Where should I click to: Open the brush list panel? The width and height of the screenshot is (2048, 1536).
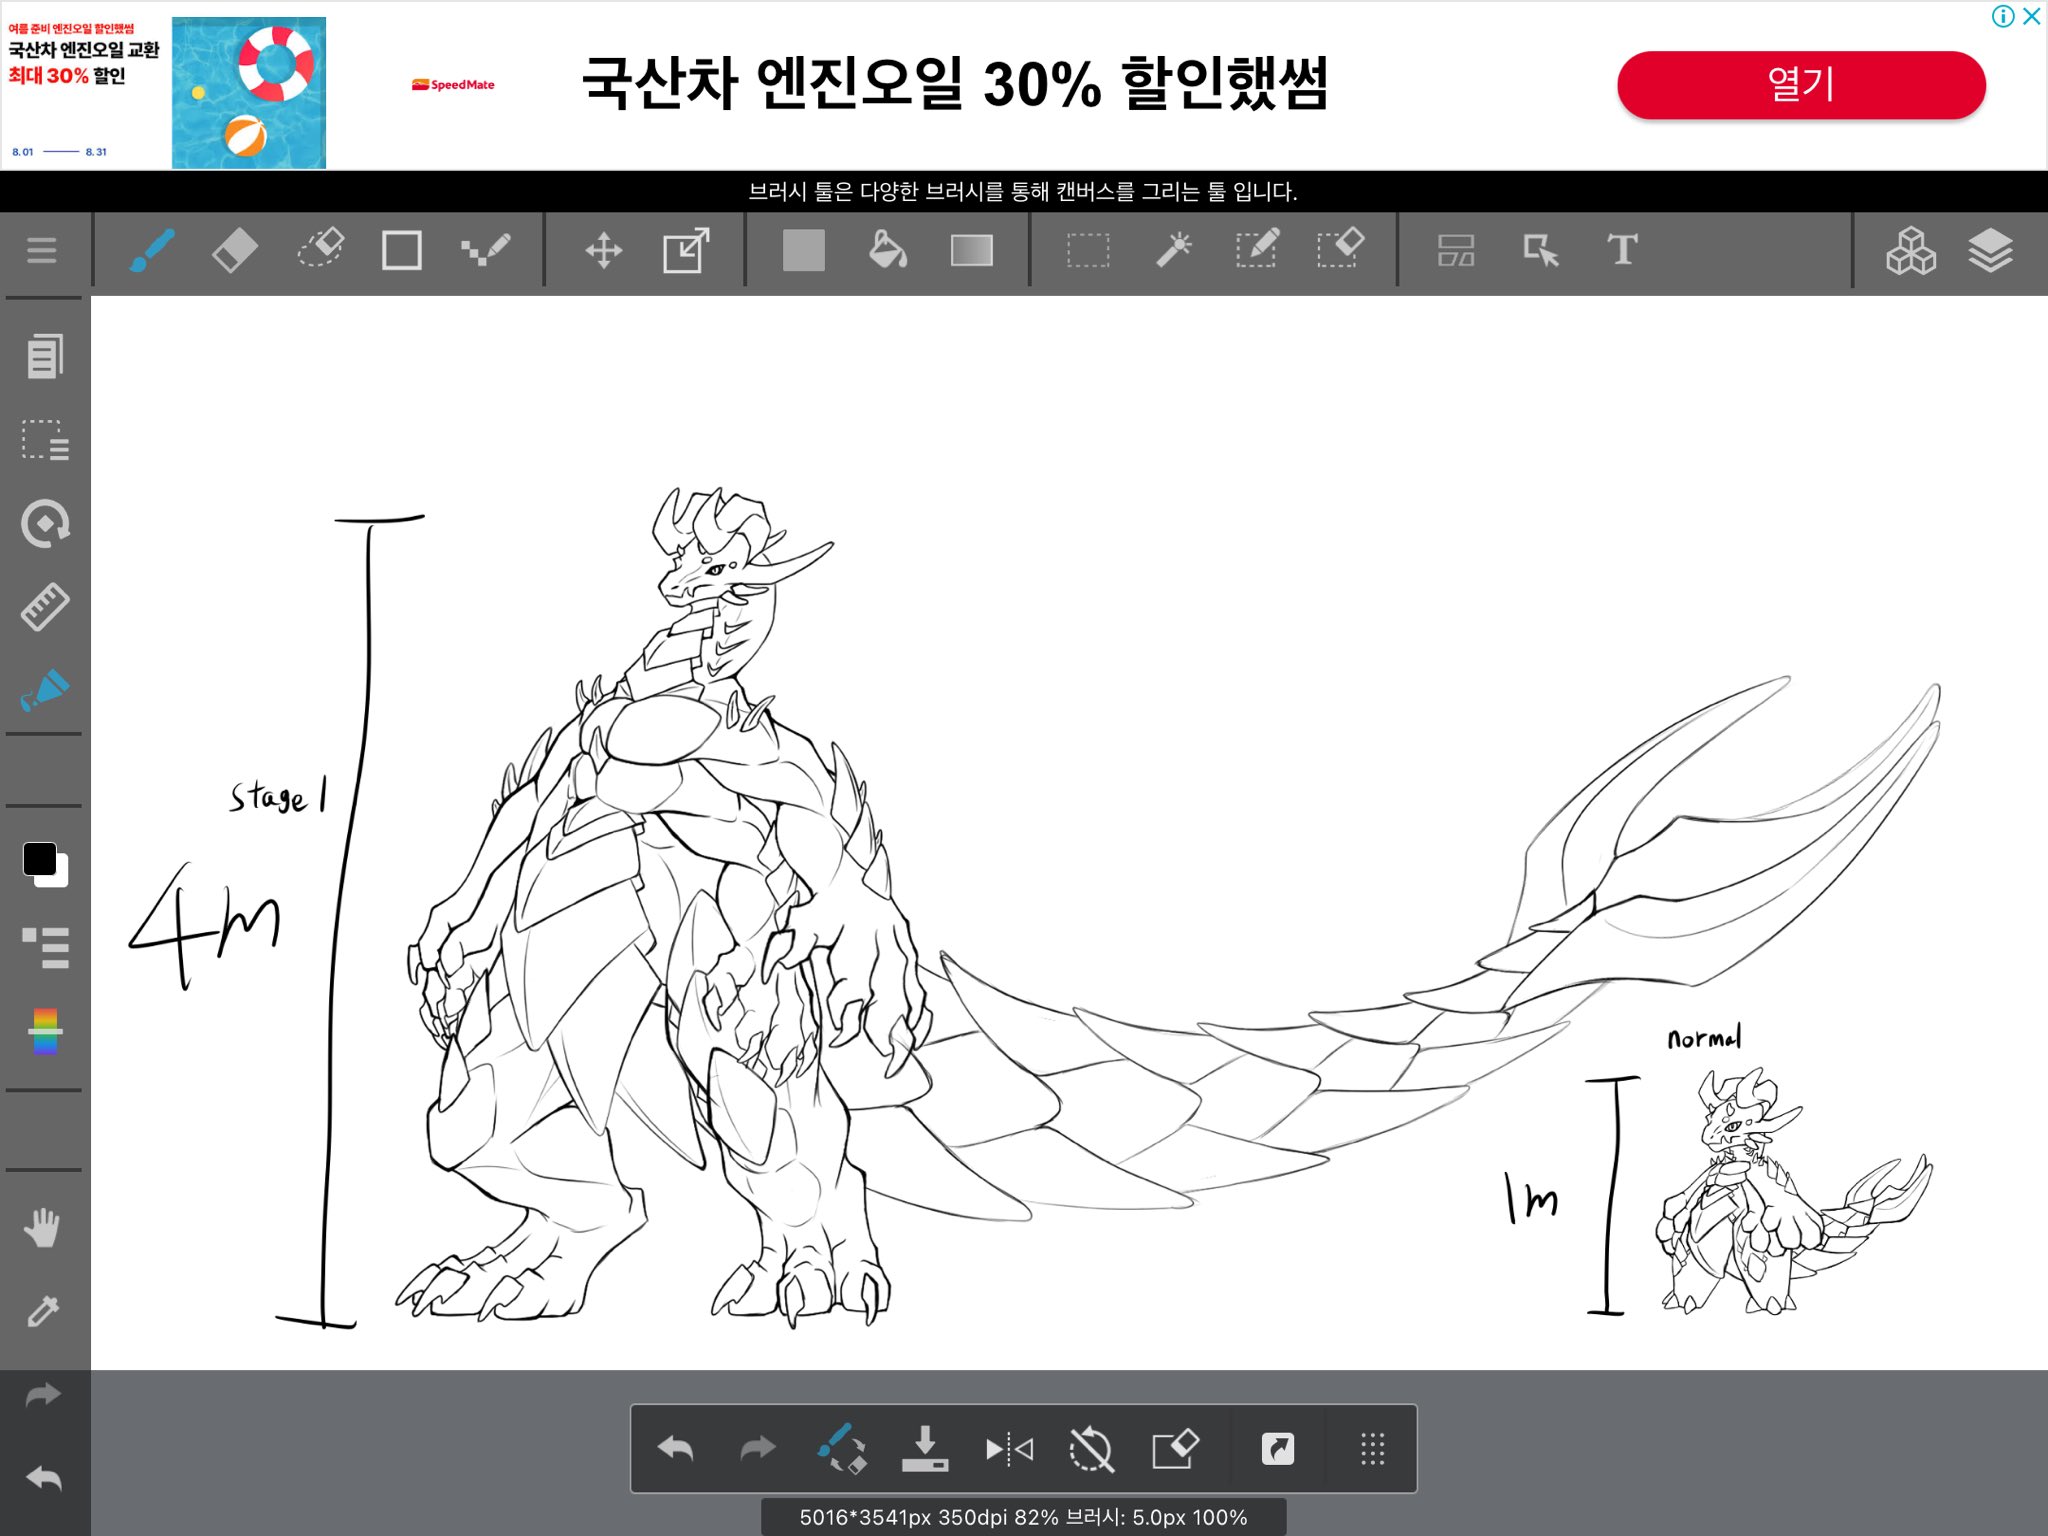coord(45,948)
